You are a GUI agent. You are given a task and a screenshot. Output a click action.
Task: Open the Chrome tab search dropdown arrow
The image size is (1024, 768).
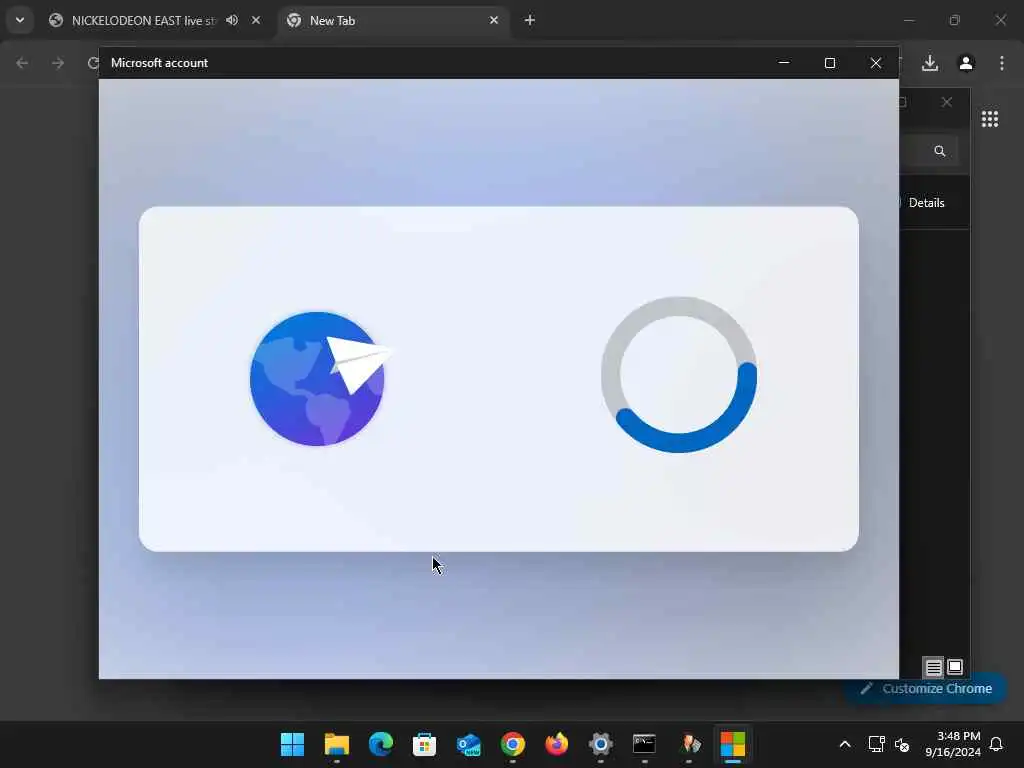tap(20, 20)
